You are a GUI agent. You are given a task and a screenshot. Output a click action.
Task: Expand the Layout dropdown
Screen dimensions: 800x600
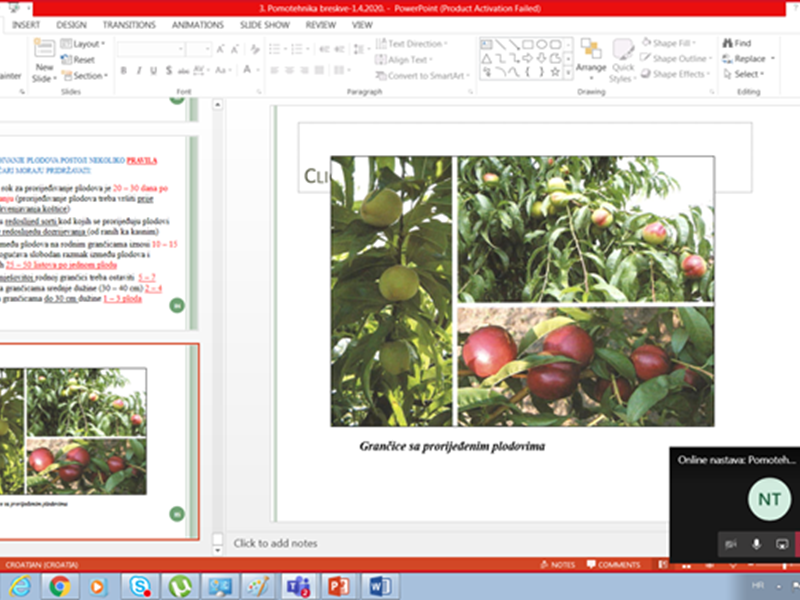click(x=84, y=44)
